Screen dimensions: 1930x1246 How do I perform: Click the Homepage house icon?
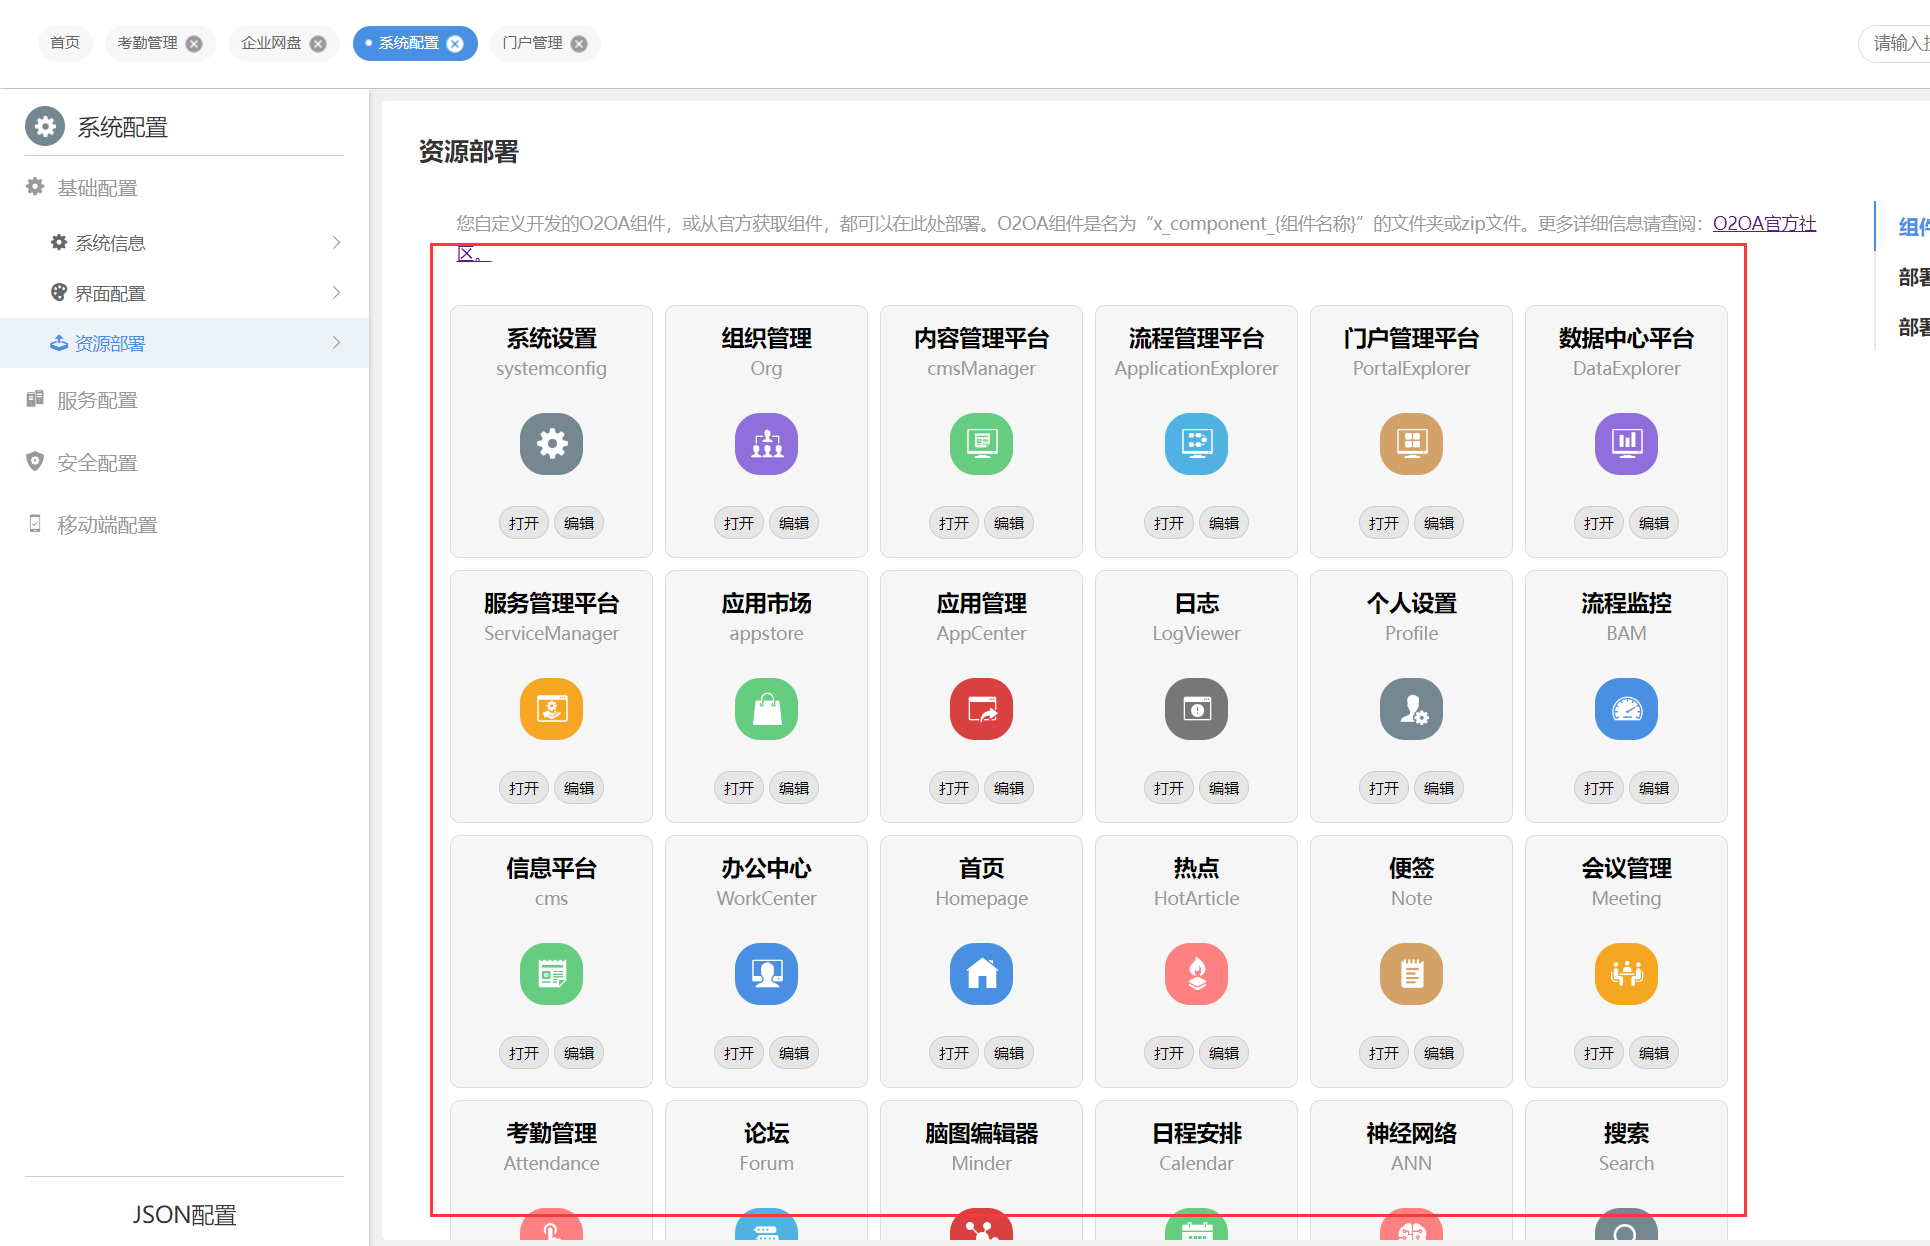(x=981, y=973)
